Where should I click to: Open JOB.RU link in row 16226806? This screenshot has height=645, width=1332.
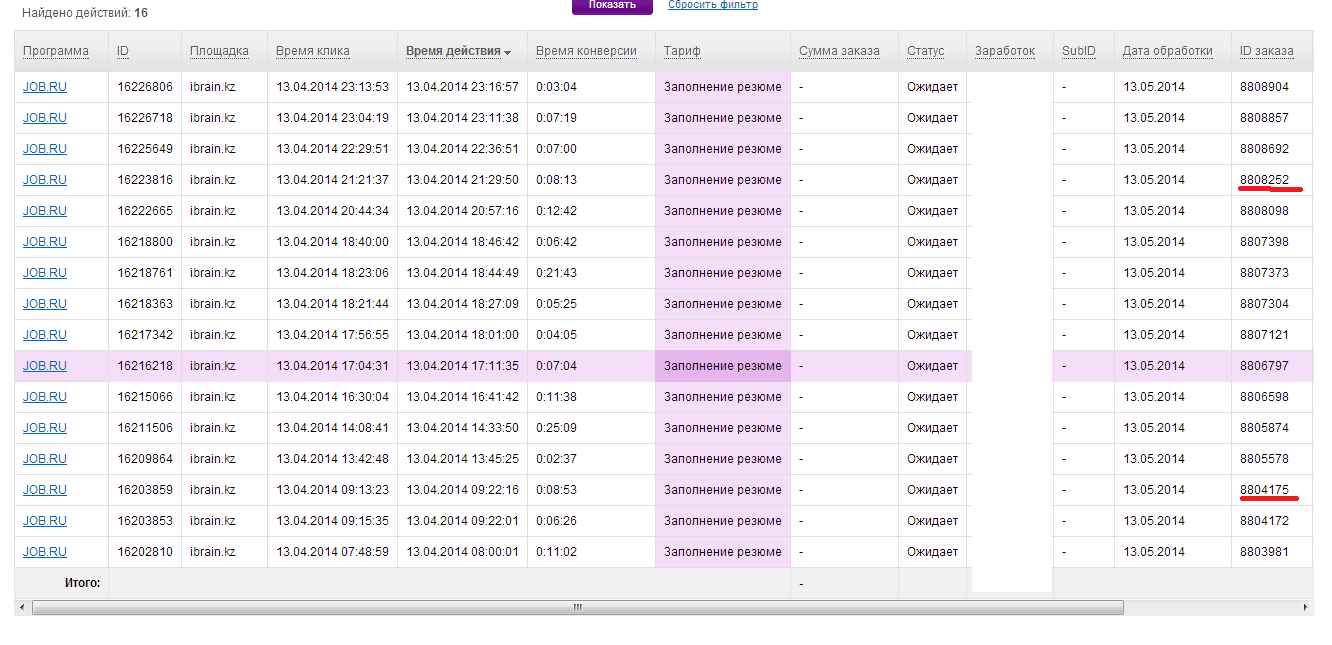tap(45, 87)
